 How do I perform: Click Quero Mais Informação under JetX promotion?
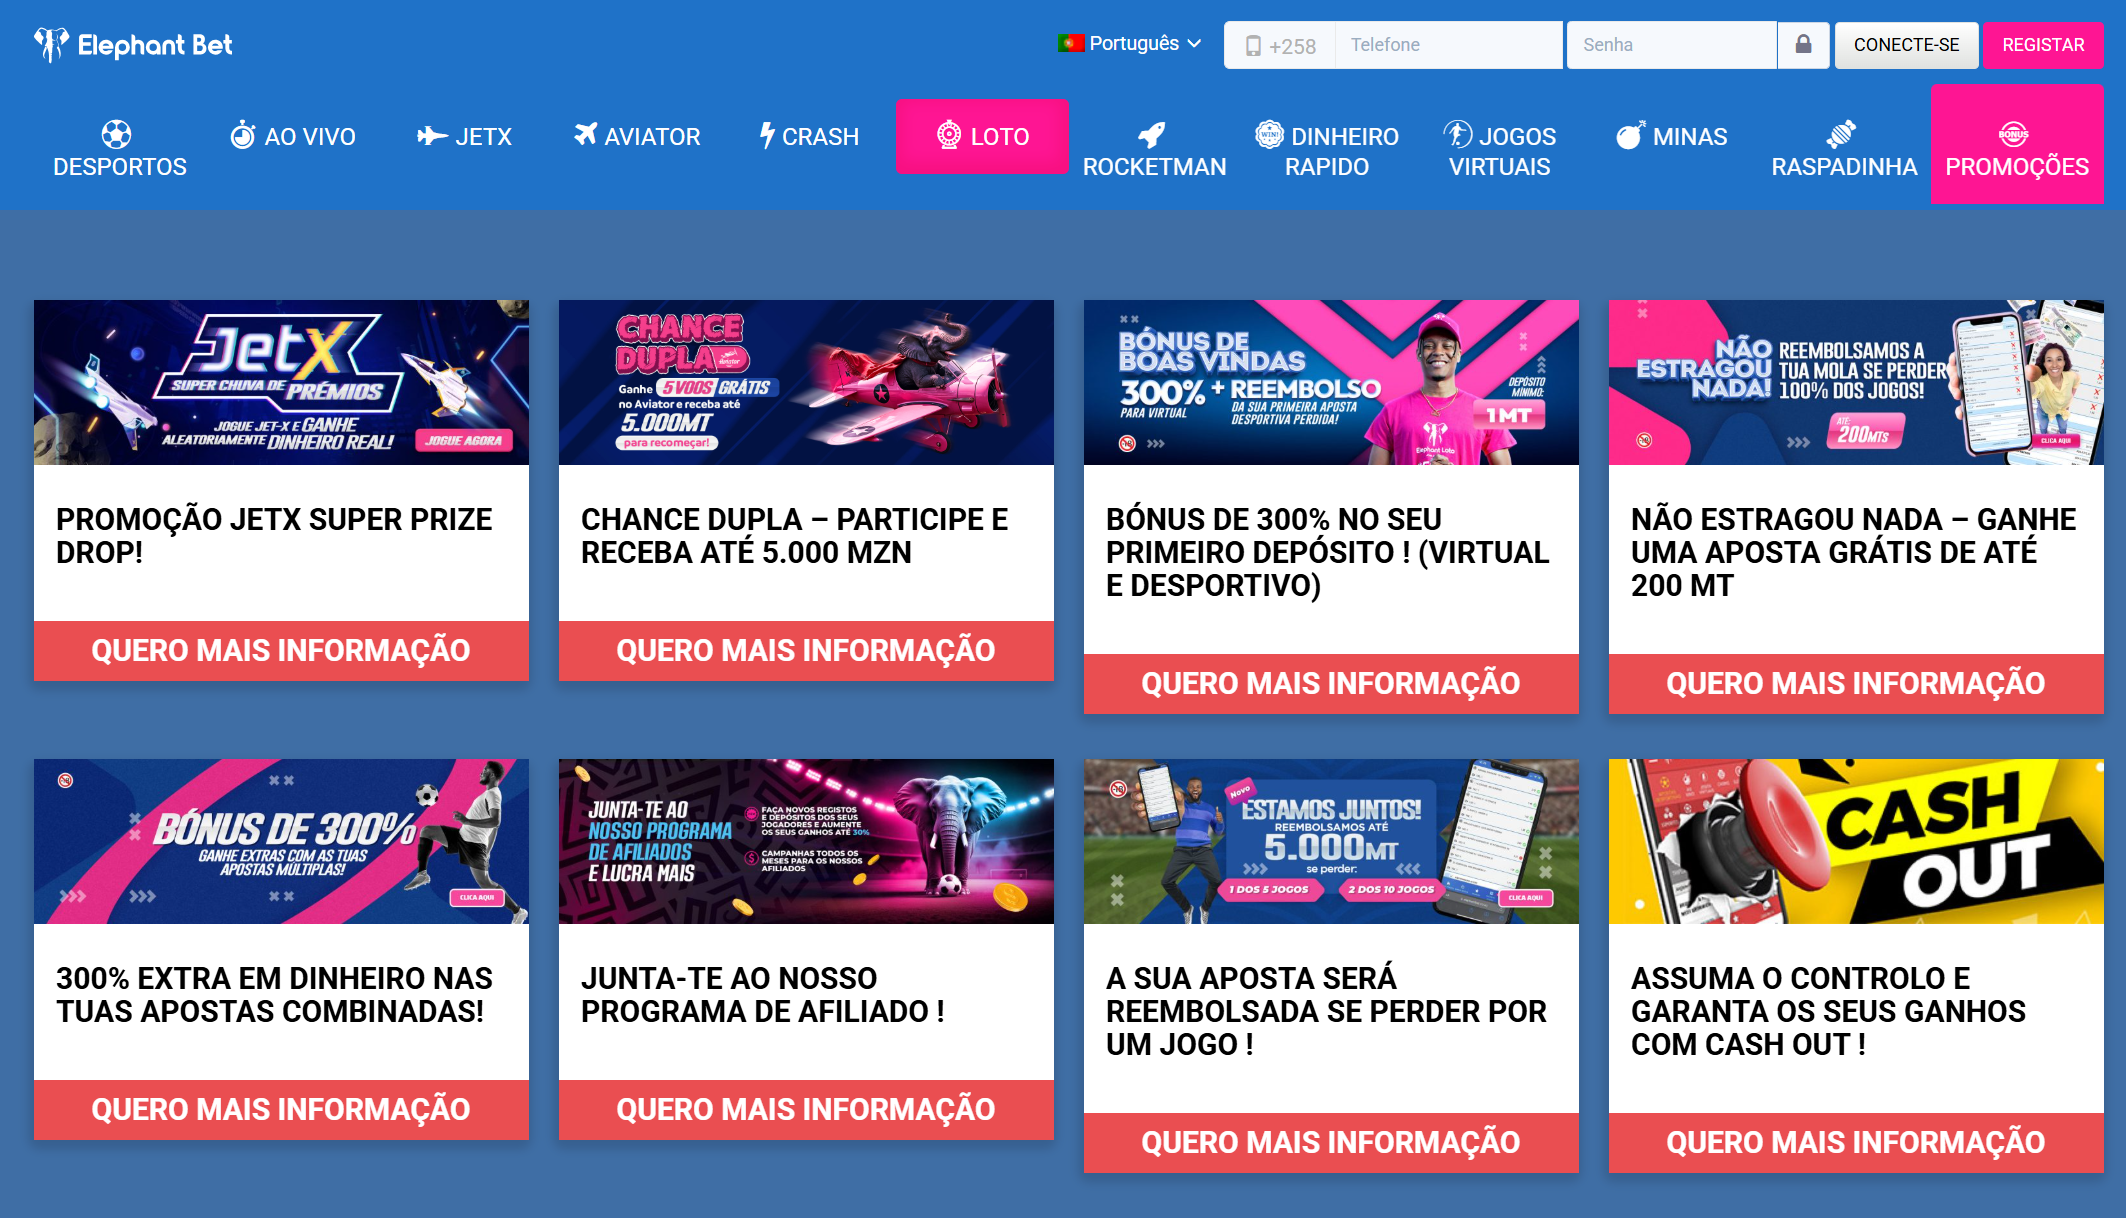281,650
